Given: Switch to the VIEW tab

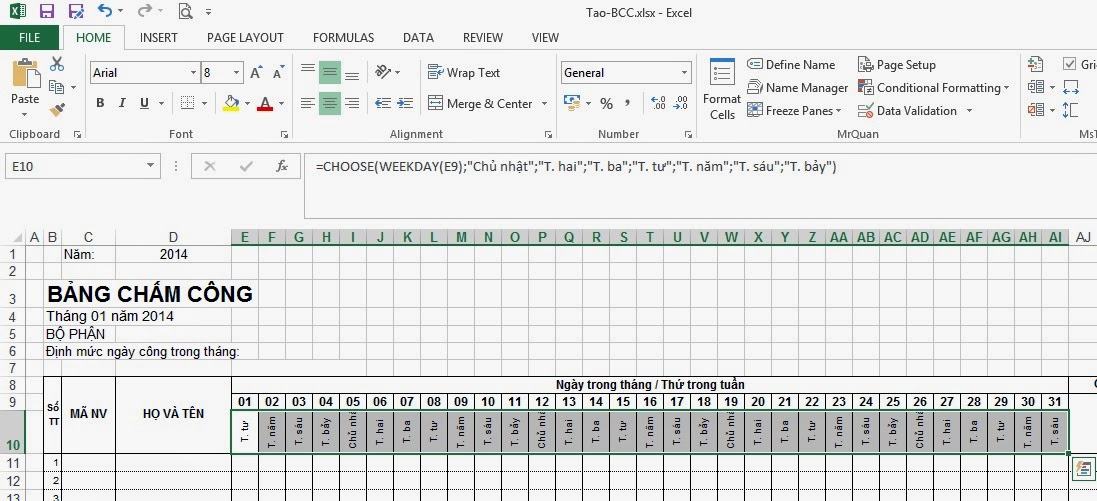Looking at the screenshot, I should tap(545, 38).
